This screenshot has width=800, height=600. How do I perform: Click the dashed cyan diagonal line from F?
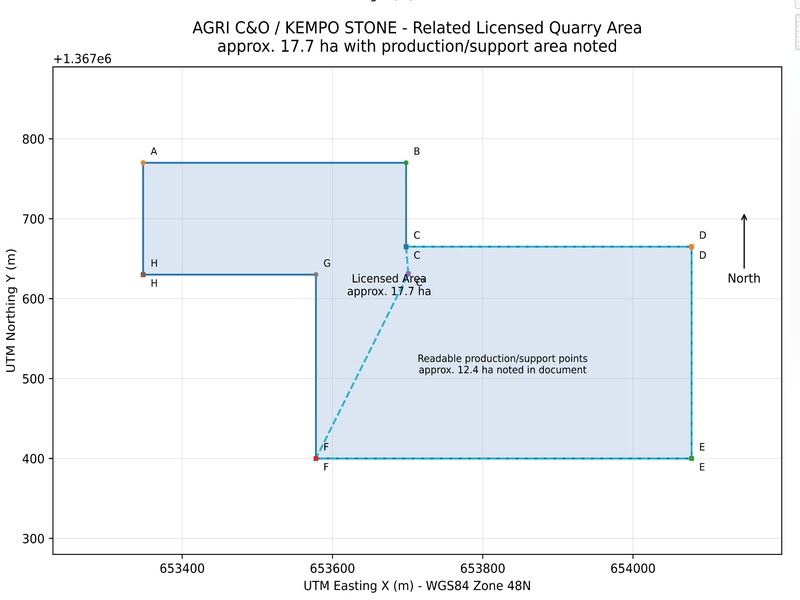click(362, 366)
